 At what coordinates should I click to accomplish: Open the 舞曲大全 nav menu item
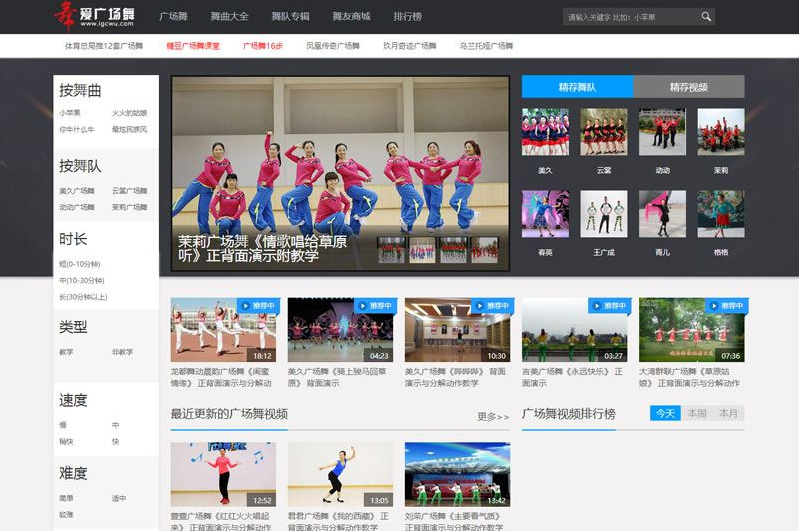229,16
